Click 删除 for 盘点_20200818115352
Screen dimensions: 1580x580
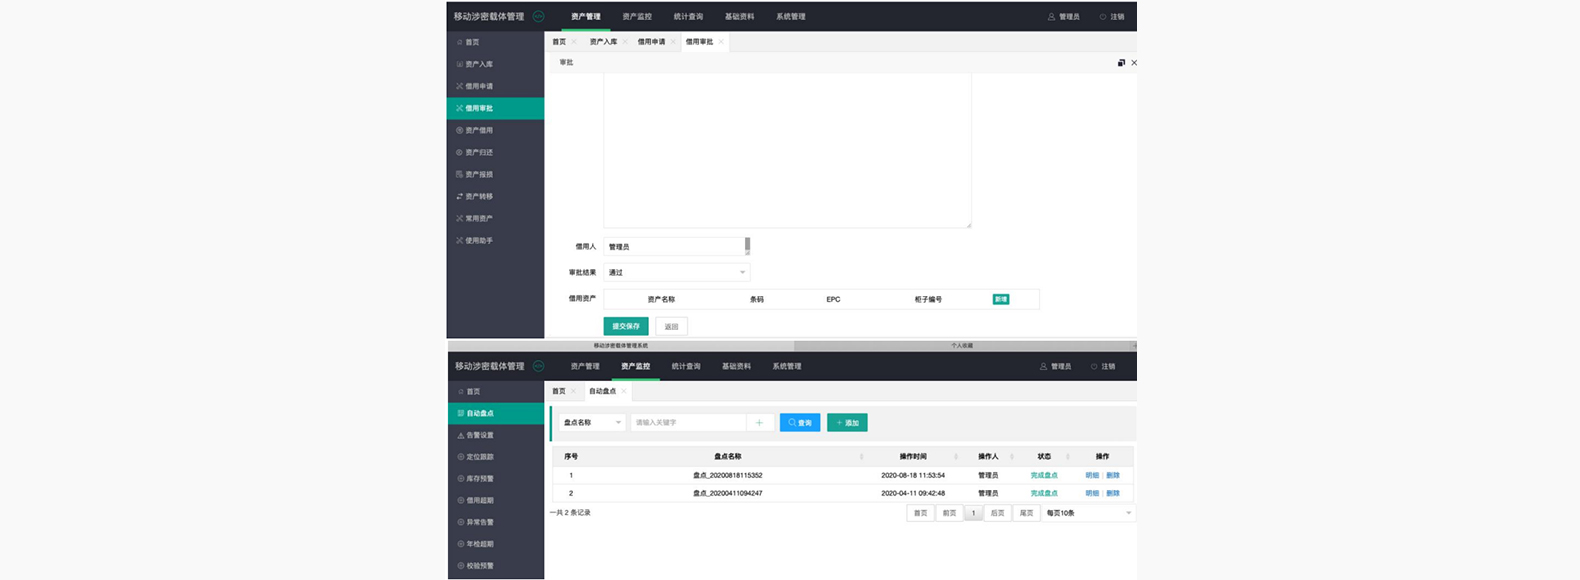pyautogui.click(x=1113, y=476)
